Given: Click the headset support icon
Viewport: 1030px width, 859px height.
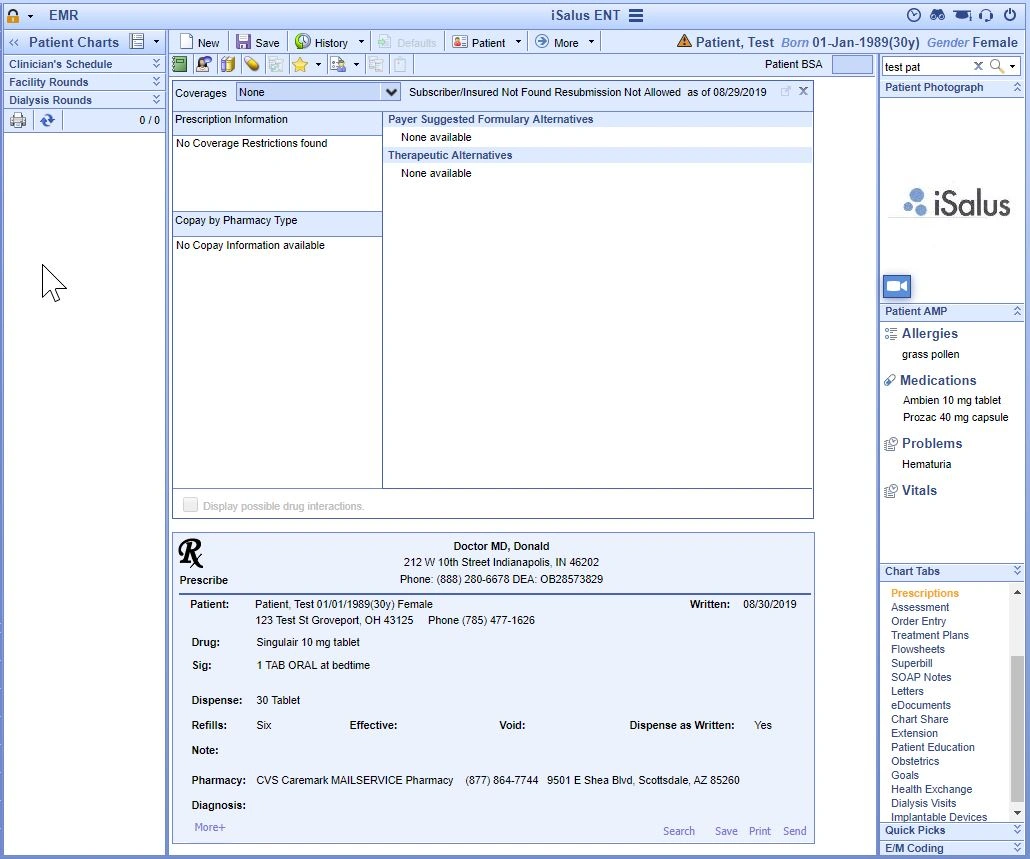Looking at the screenshot, I should [x=985, y=14].
